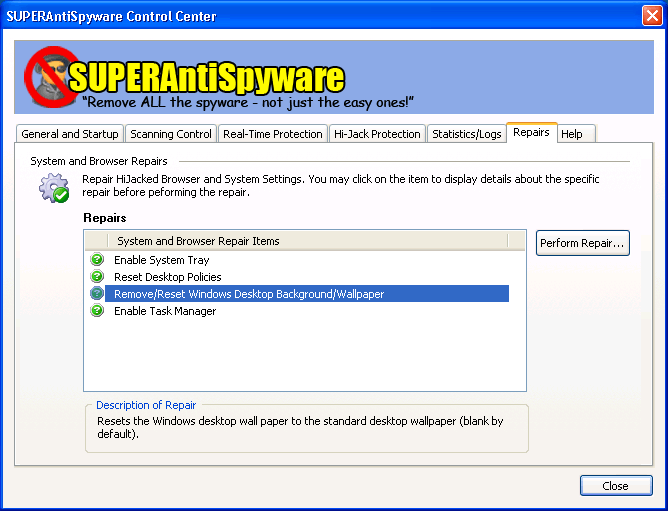Select the Enable System Tray repair item
668x512 pixels.
161,260
